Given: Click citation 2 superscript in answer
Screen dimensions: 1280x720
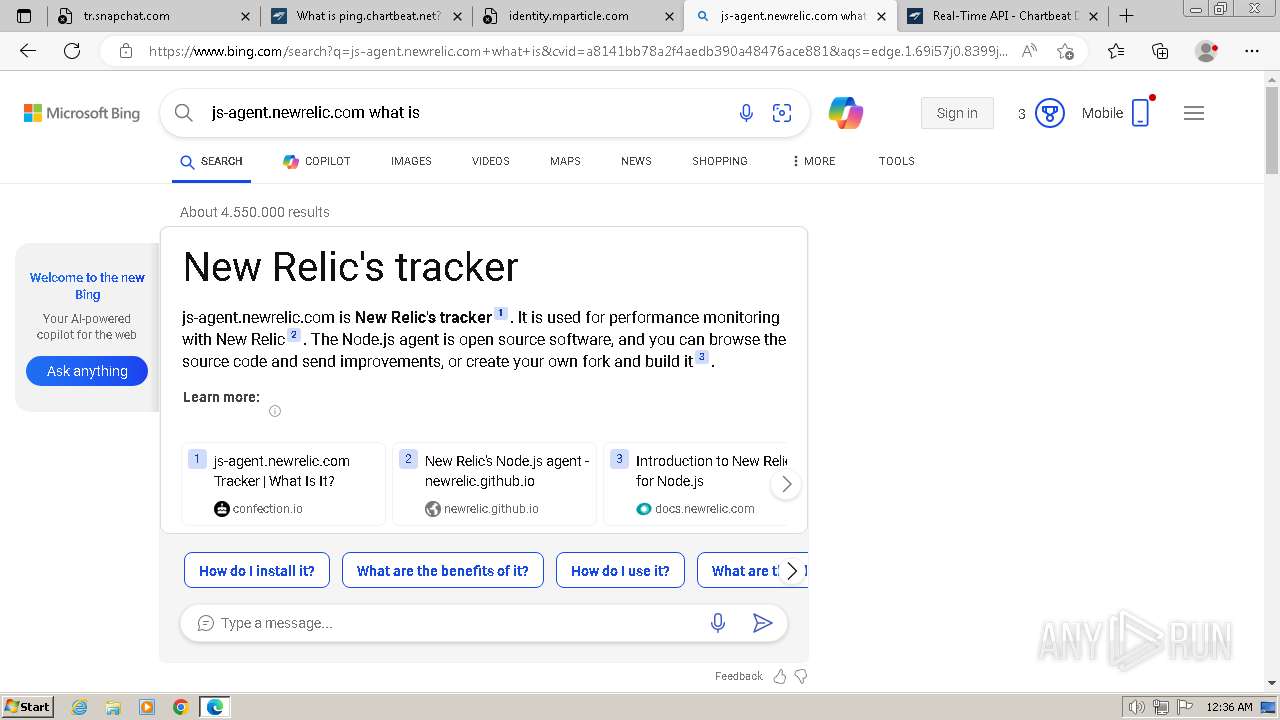Looking at the screenshot, I should (x=294, y=335).
